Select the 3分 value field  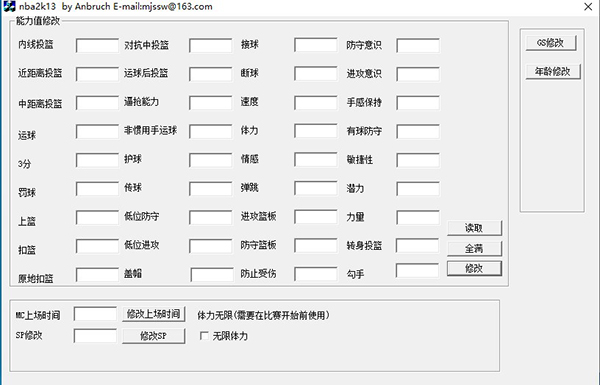click(x=97, y=160)
